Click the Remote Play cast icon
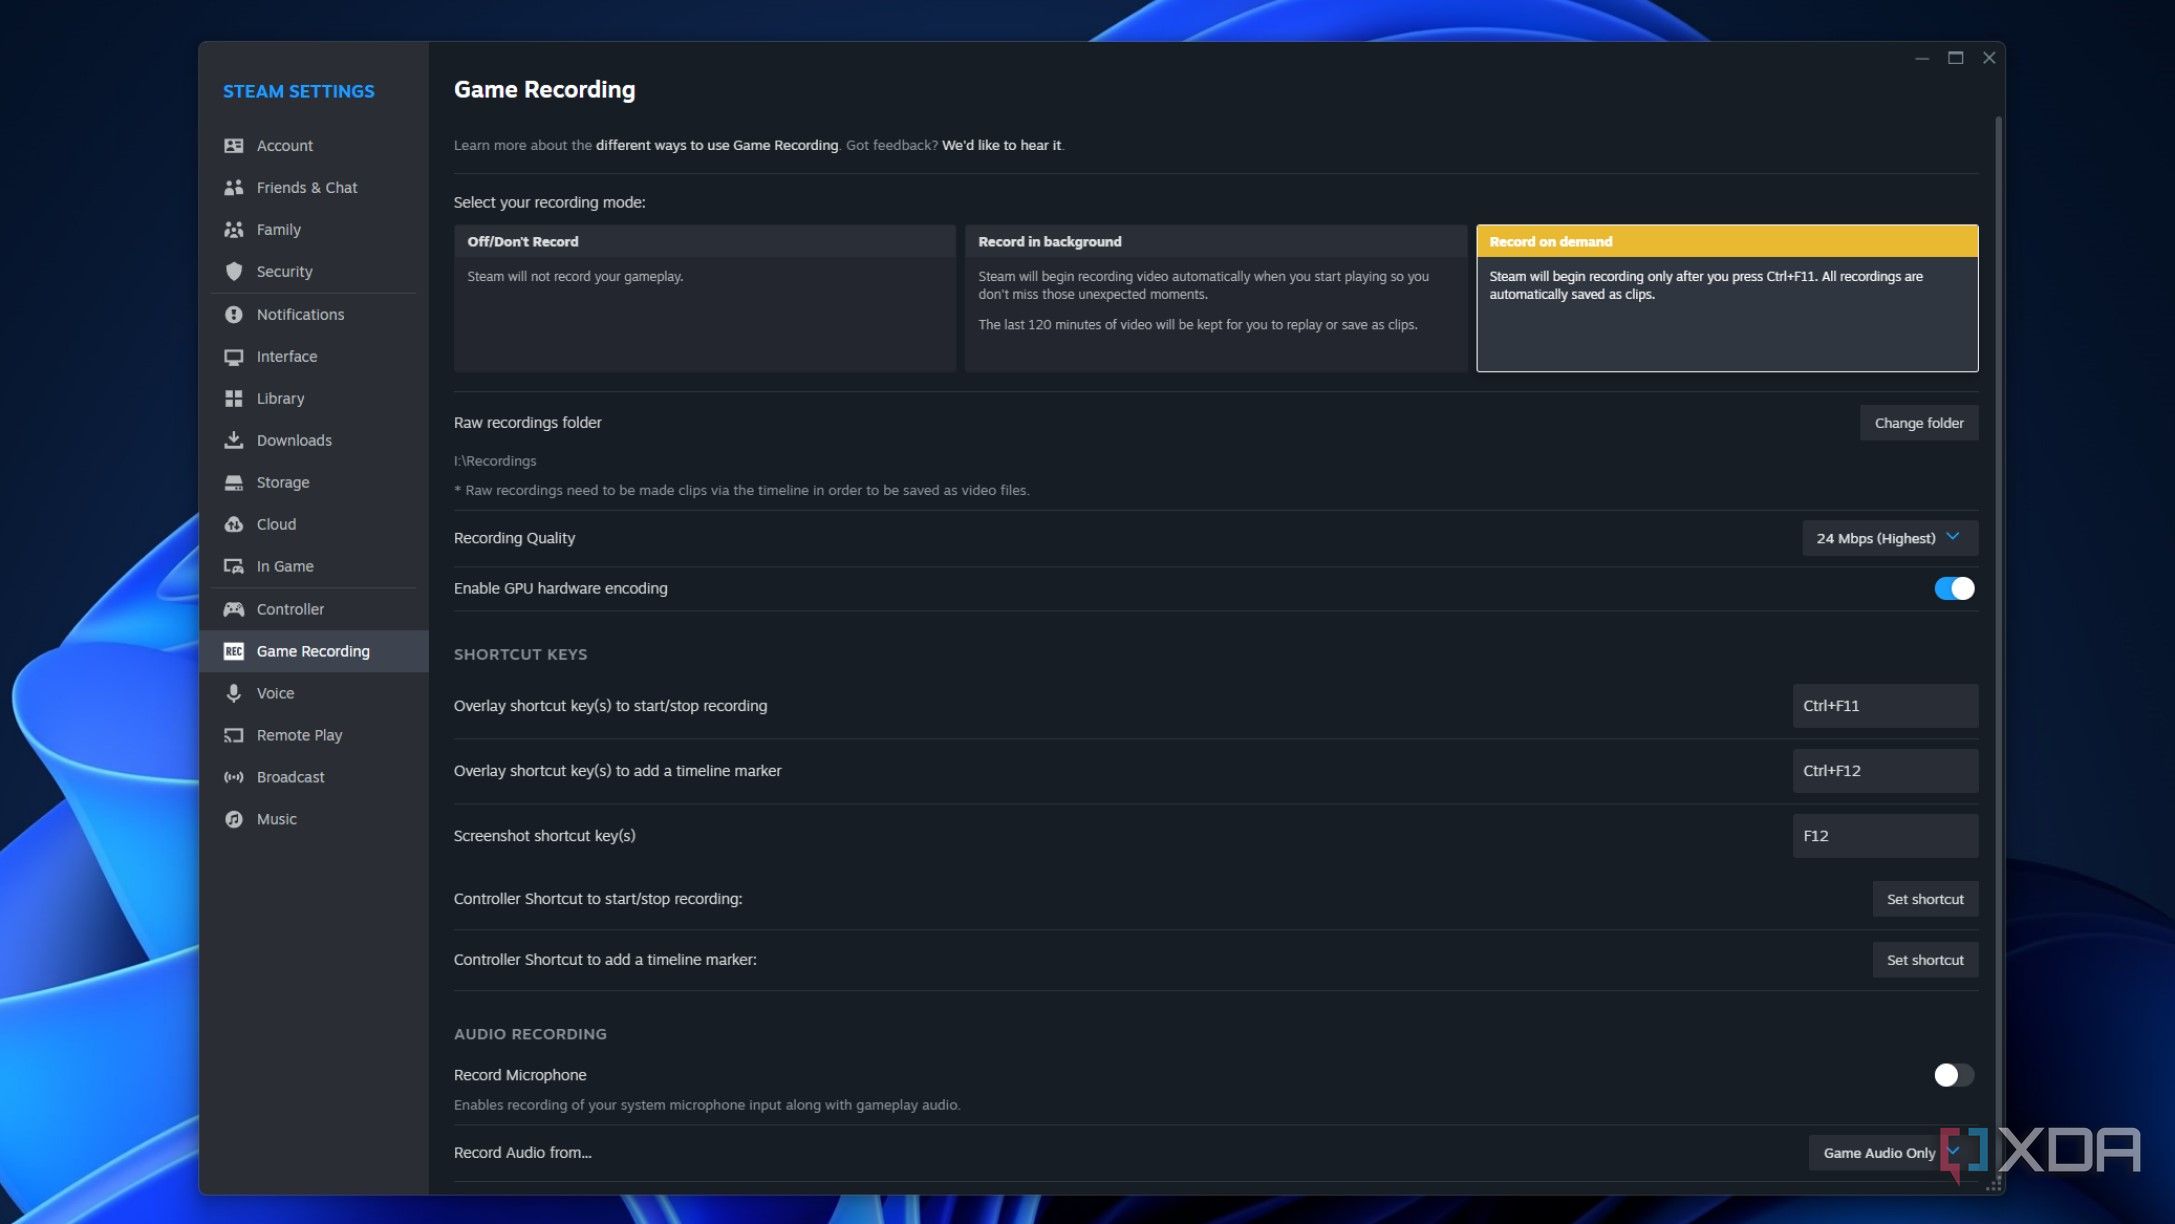Image resolution: width=2175 pixels, height=1224 pixels. point(233,736)
